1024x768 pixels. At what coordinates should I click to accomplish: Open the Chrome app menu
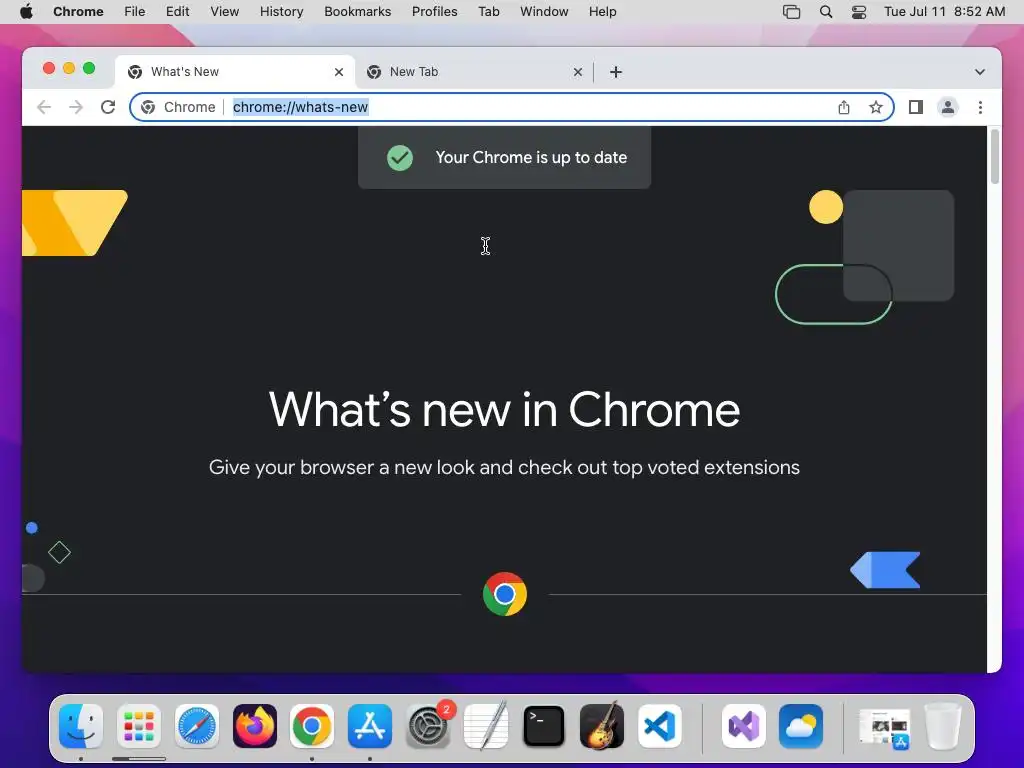click(x=78, y=12)
